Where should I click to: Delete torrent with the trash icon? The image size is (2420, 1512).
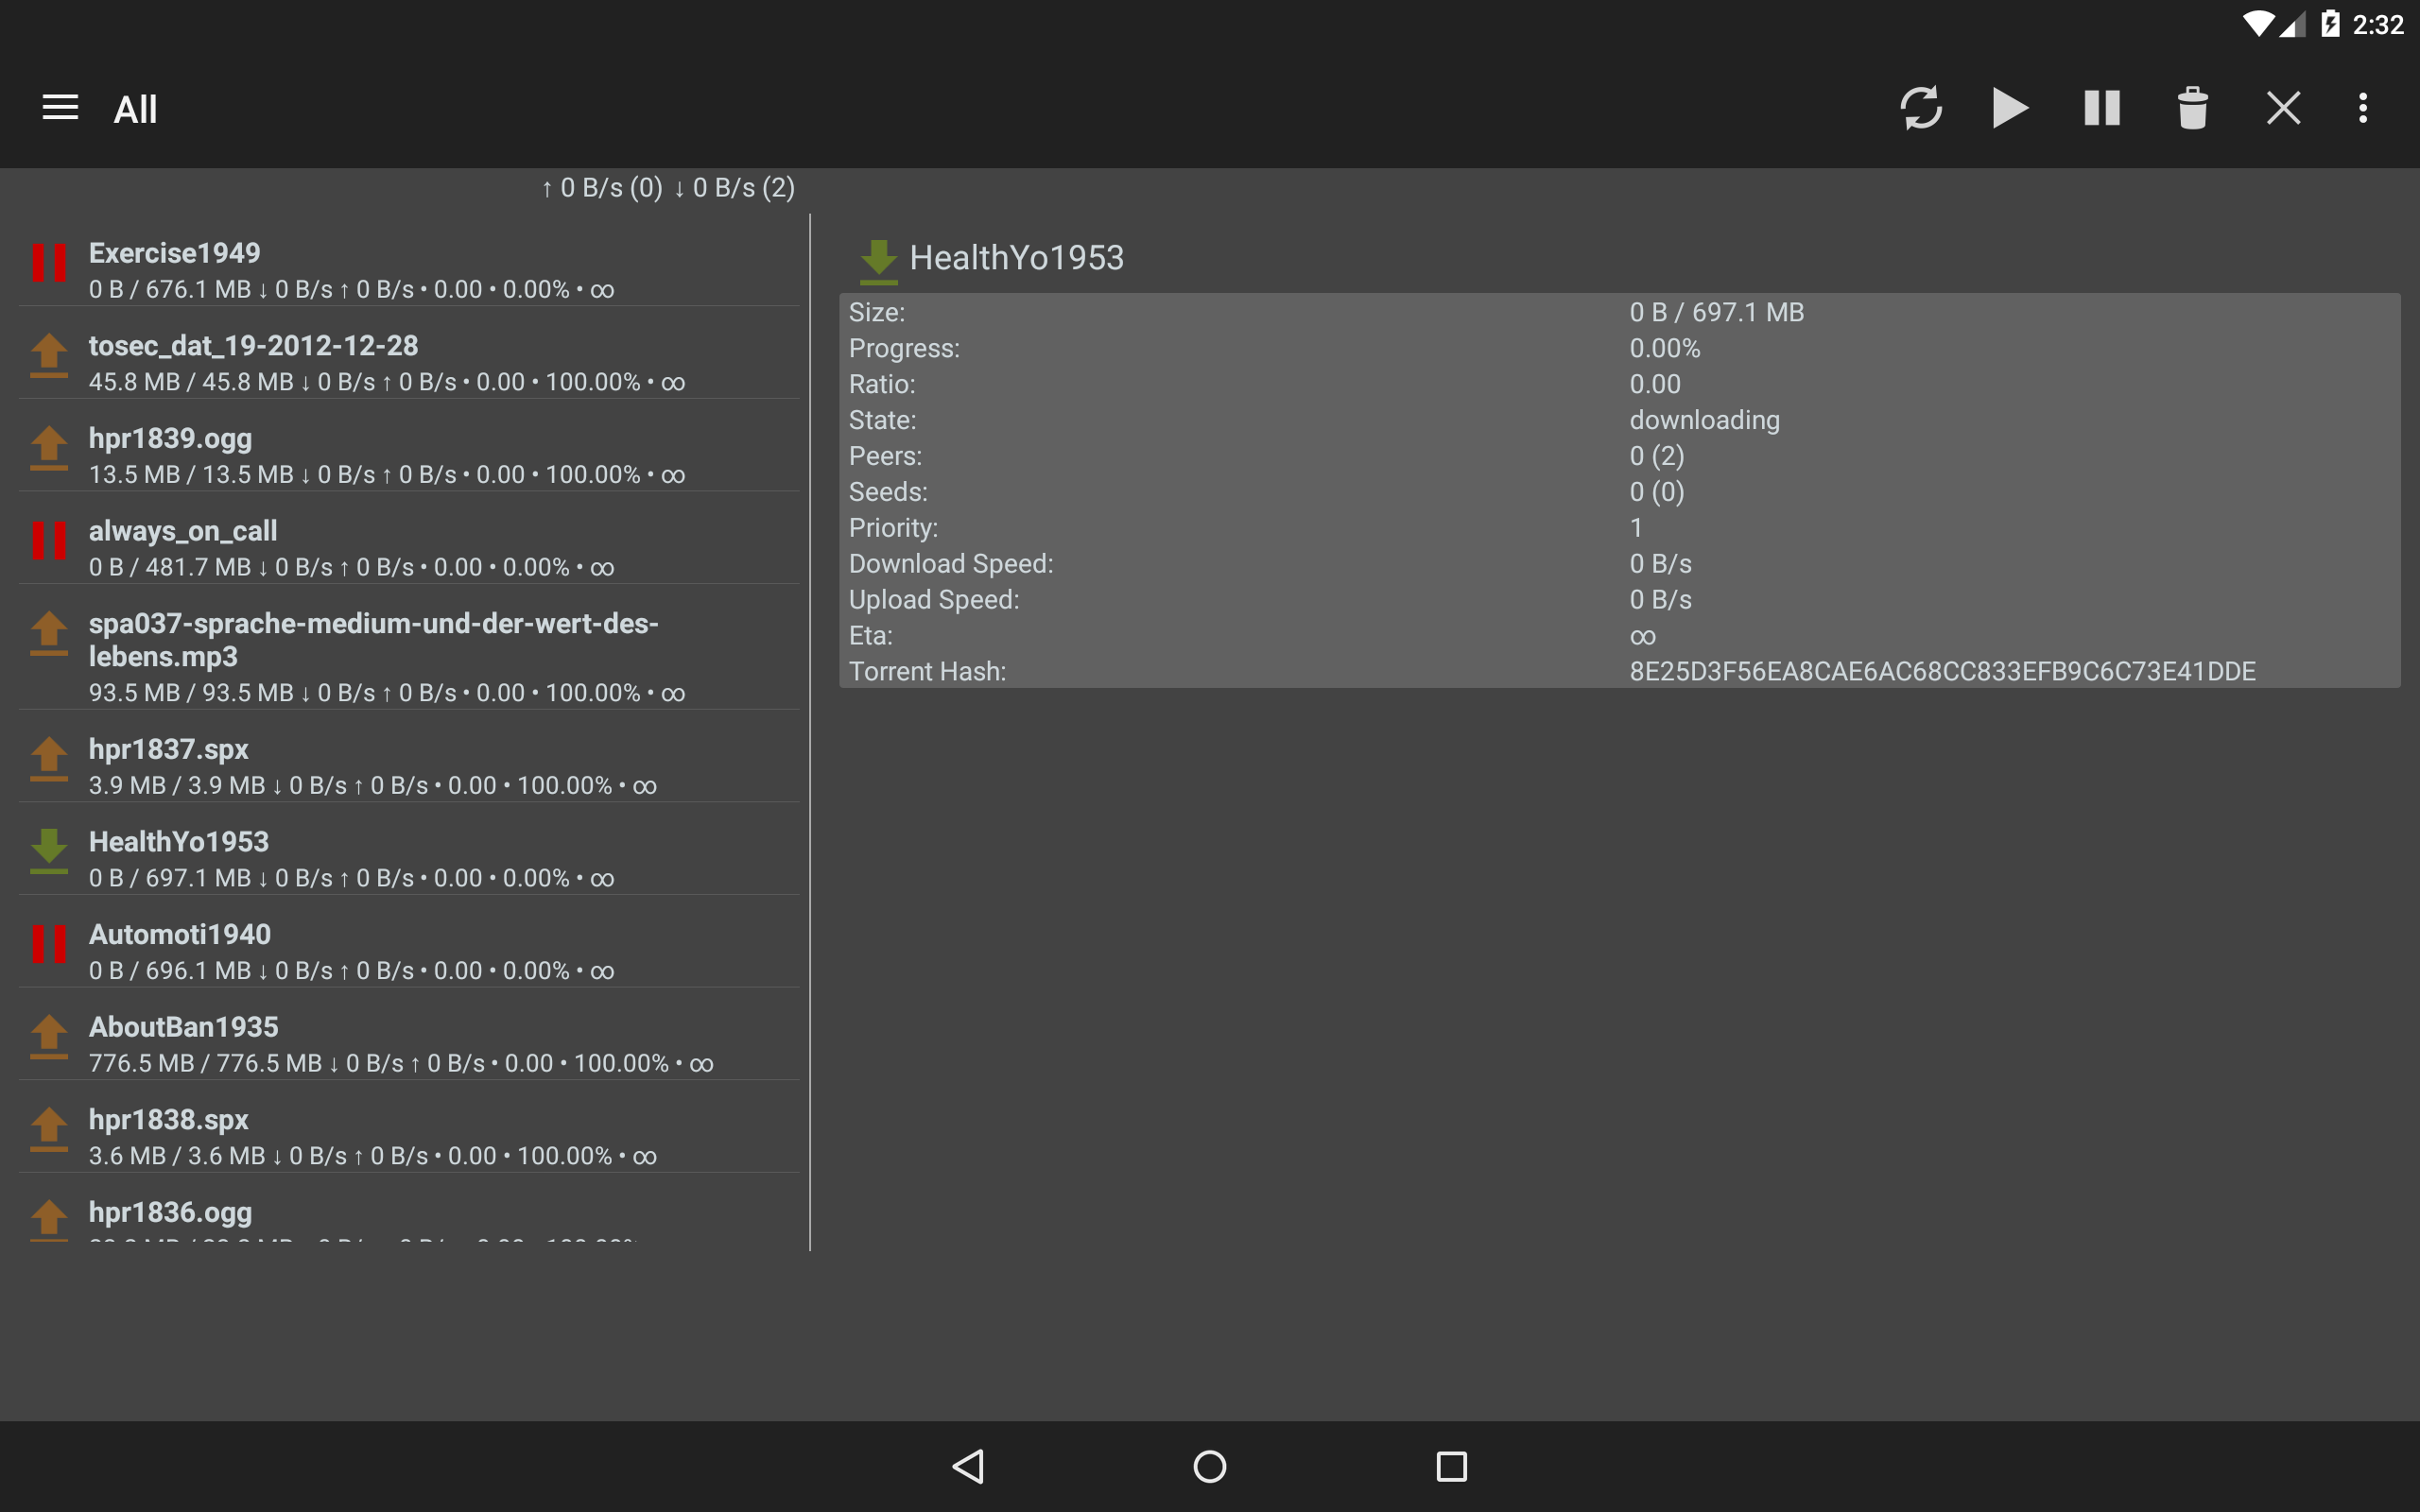2192,108
